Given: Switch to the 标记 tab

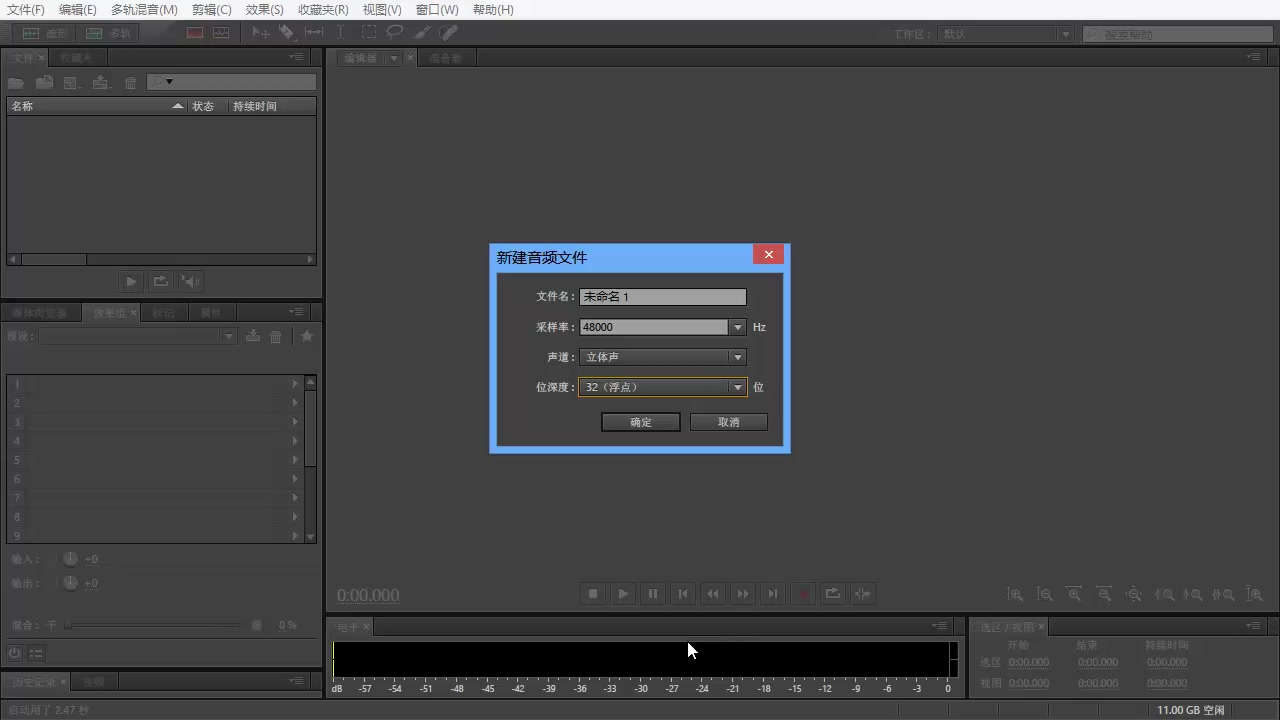Looking at the screenshot, I should (x=163, y=313).
